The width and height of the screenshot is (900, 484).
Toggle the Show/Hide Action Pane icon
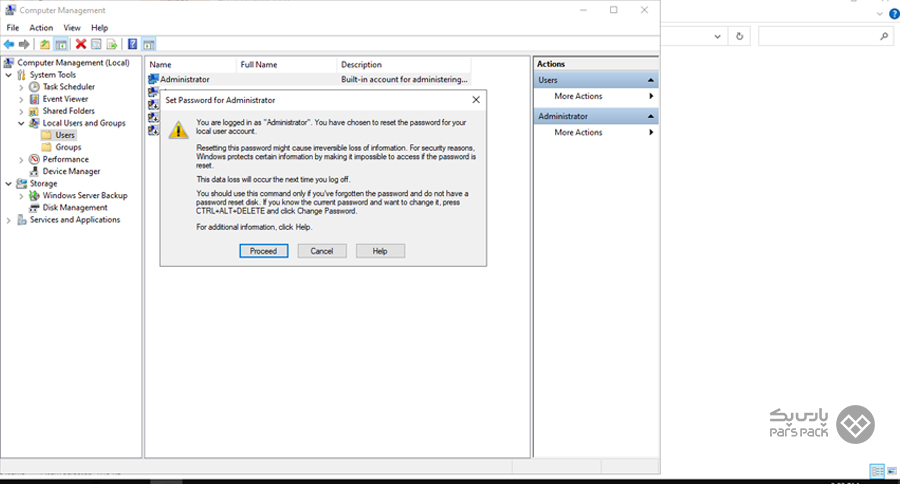[149, 44]
